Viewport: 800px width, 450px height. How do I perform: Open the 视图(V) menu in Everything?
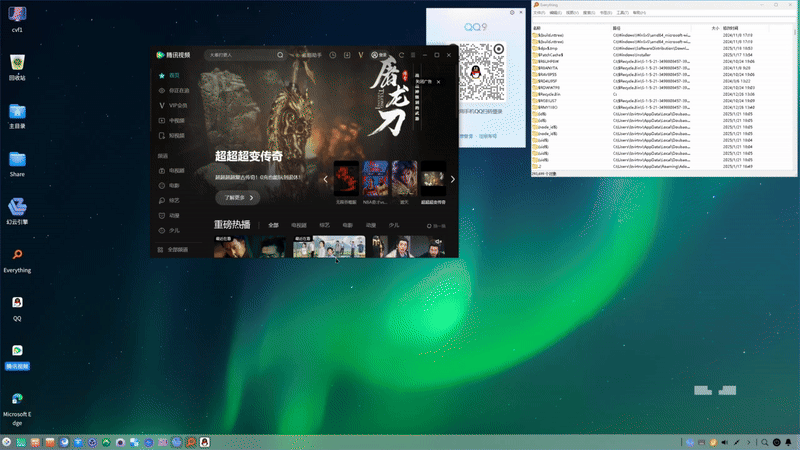(572, 13)
